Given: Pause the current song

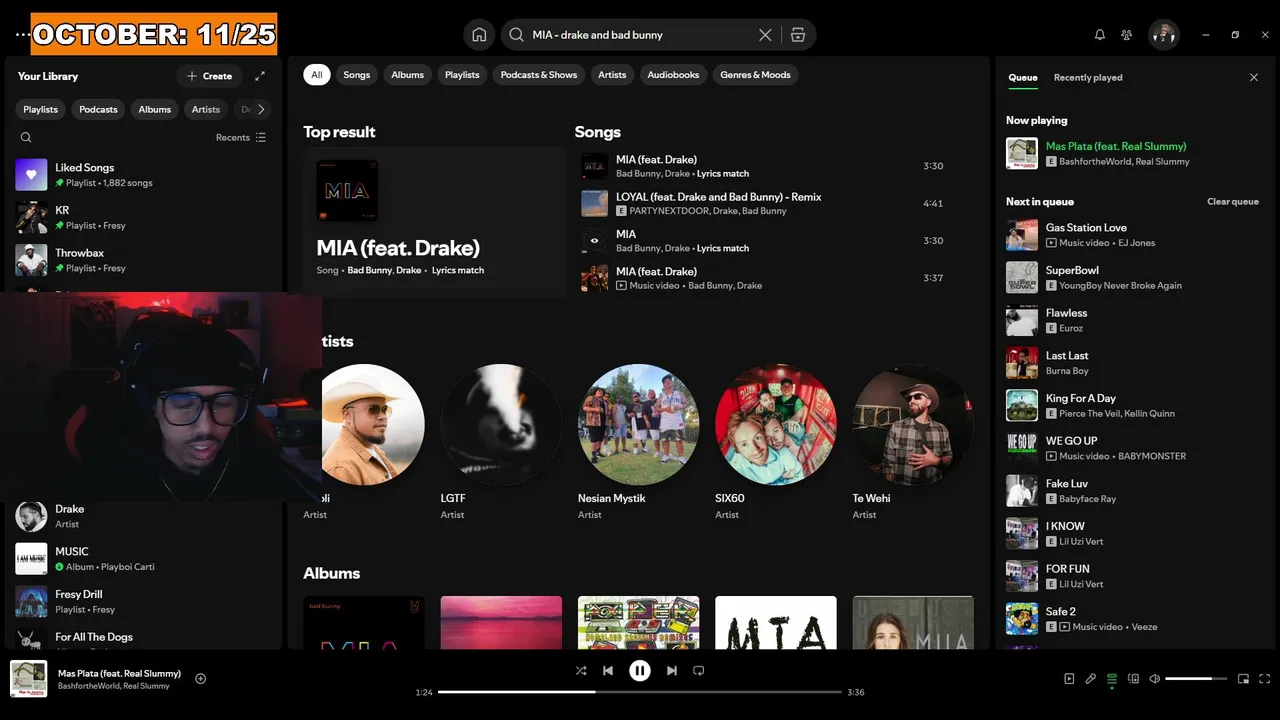Looking at the screenshot, I should [640, 671].
